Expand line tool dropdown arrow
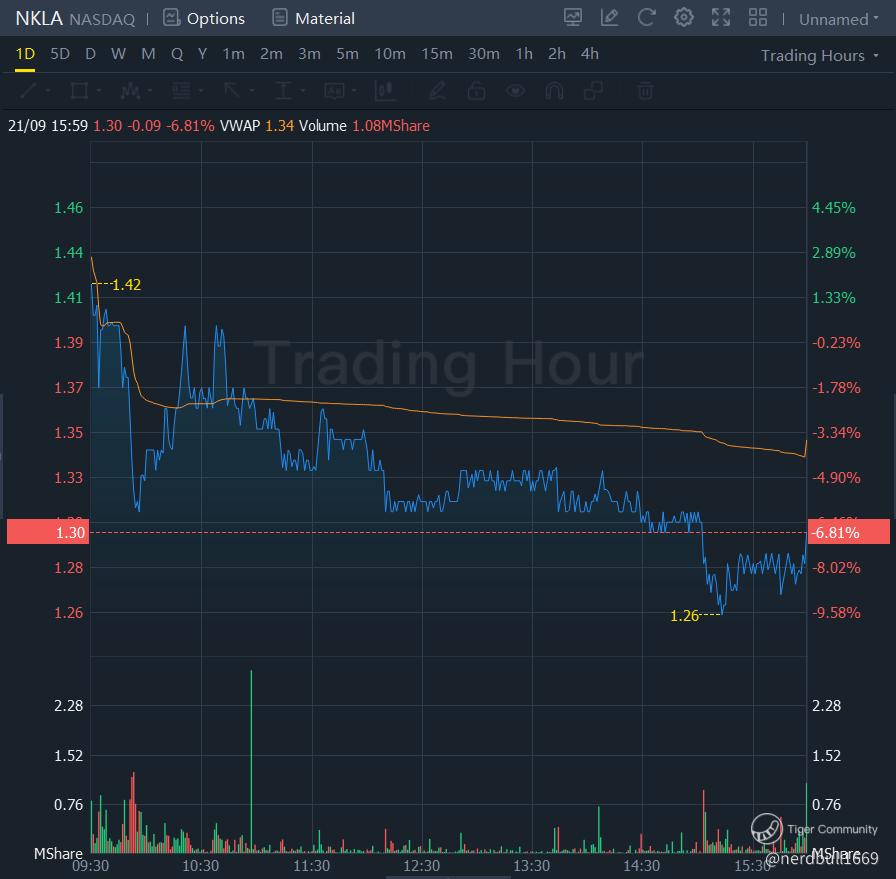The image size is (896, 879). click(48, 90)
